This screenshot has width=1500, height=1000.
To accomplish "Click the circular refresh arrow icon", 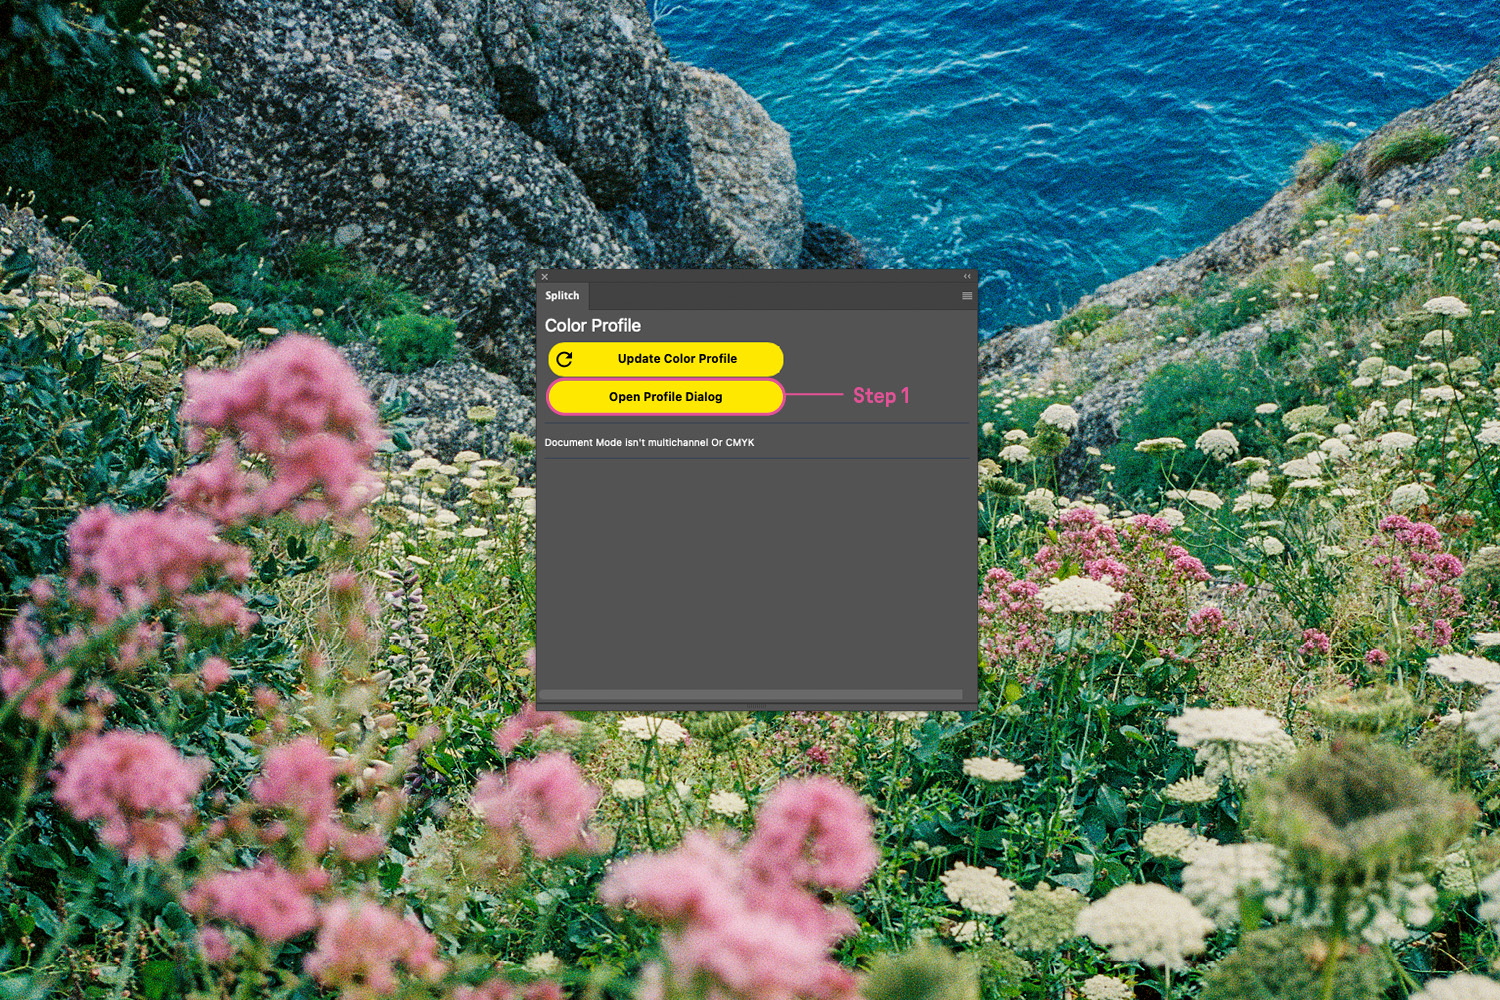I will (x=565, y=359).
